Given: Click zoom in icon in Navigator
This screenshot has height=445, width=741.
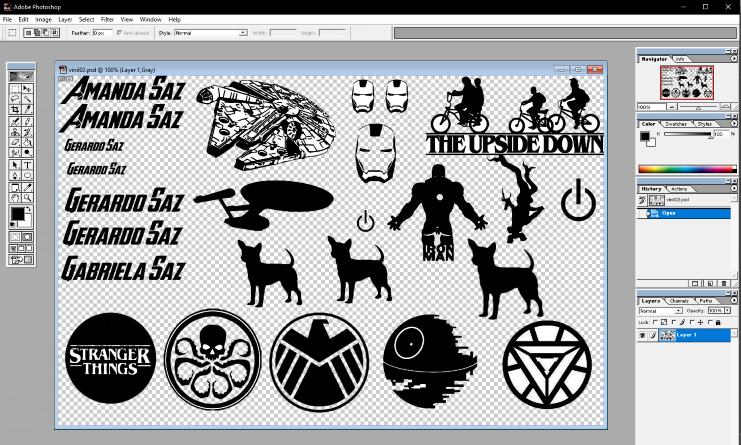Looking at the screenshot, I should 727,107.
